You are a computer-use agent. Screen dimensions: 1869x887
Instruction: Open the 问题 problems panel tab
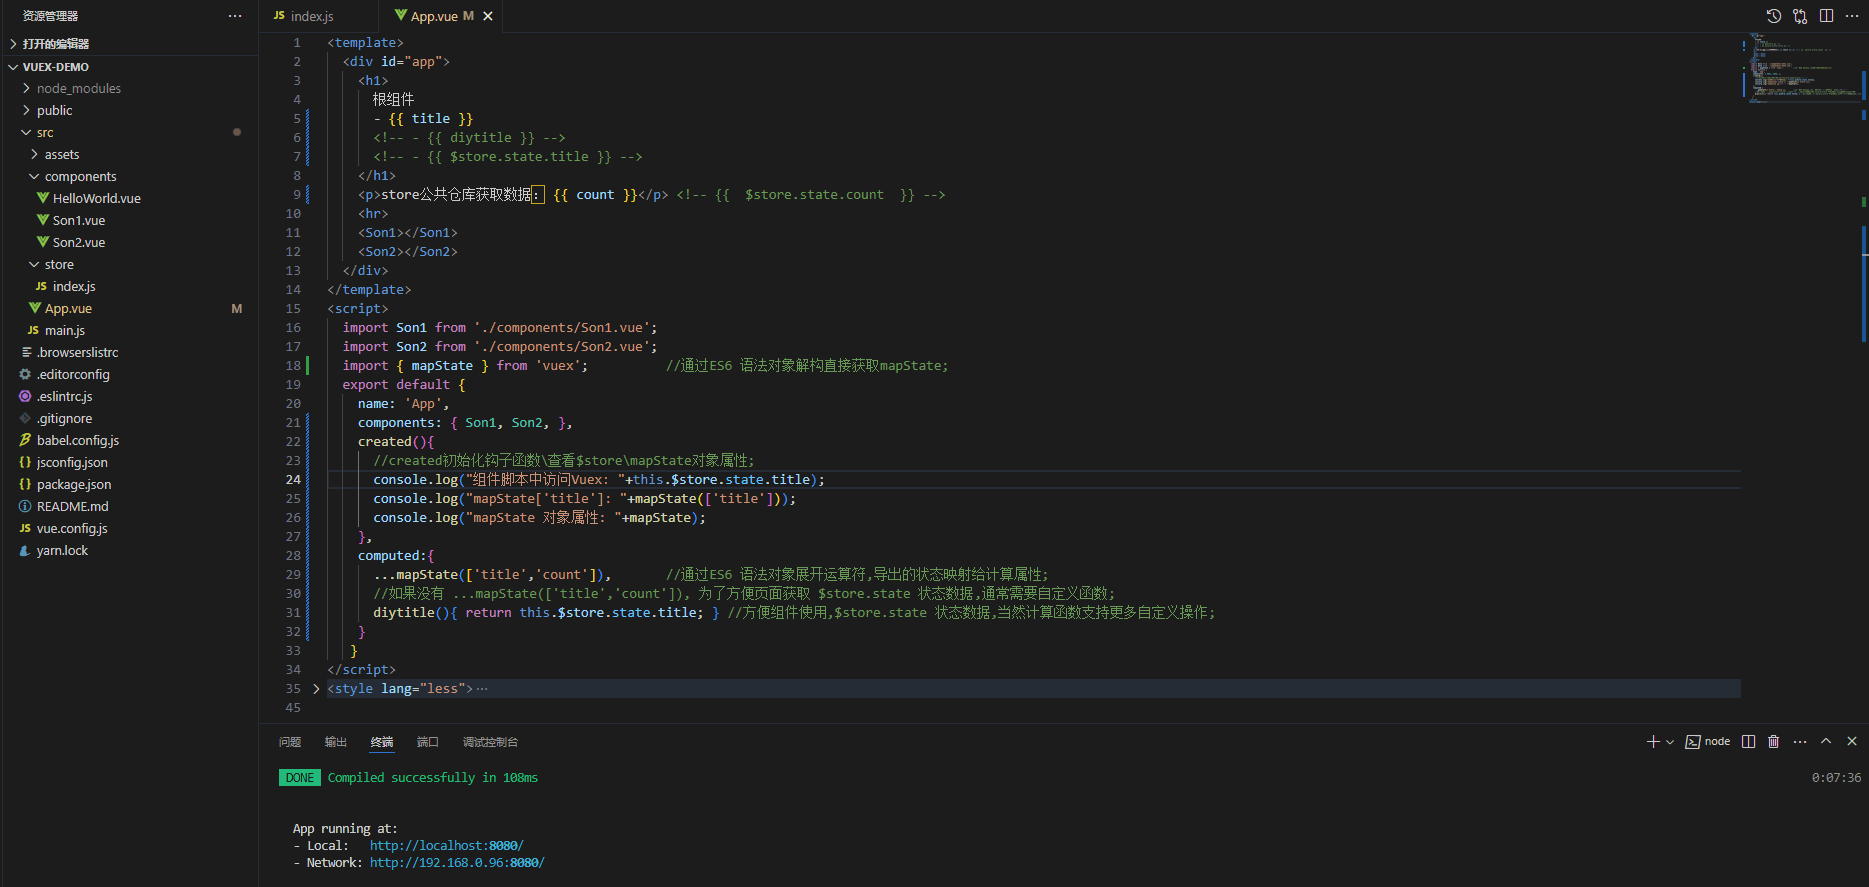[x=290, y=742]
